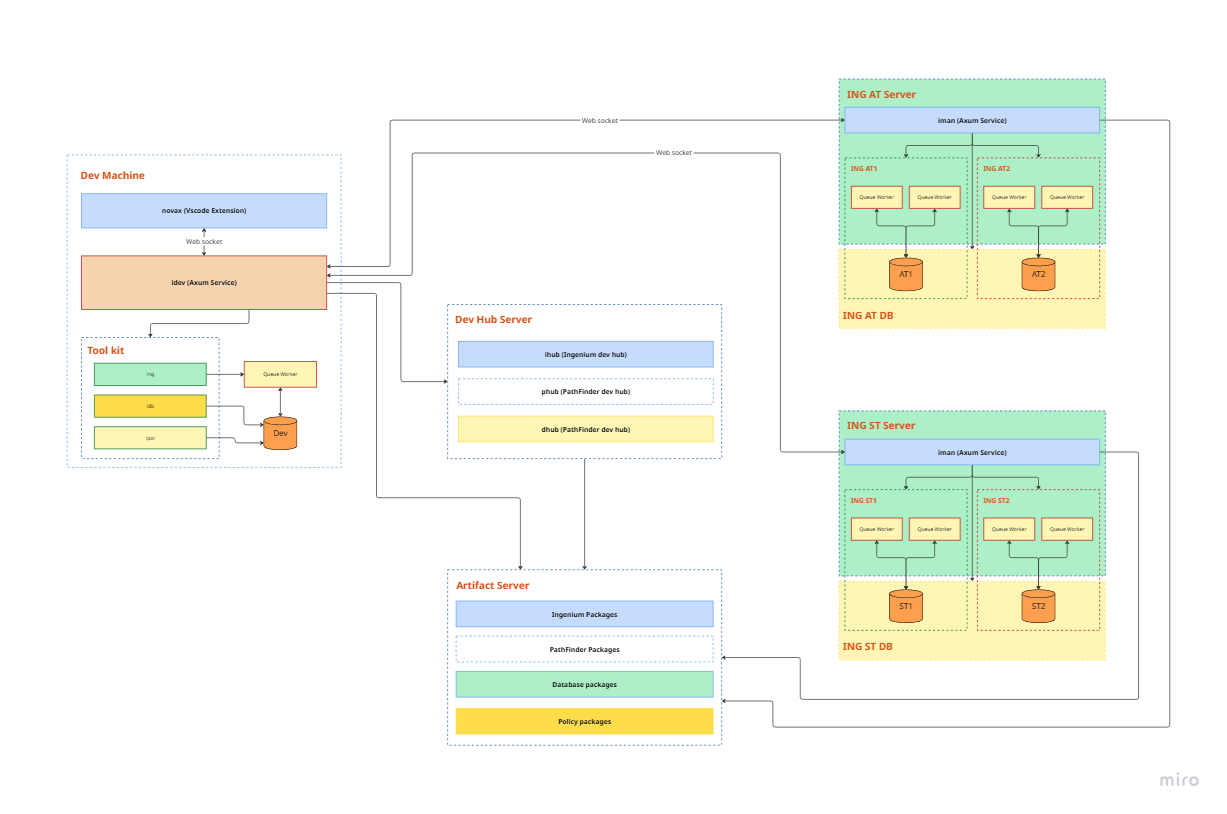Select the yellow Policy packages shape
1227x814 pixels.
point(585,721)
